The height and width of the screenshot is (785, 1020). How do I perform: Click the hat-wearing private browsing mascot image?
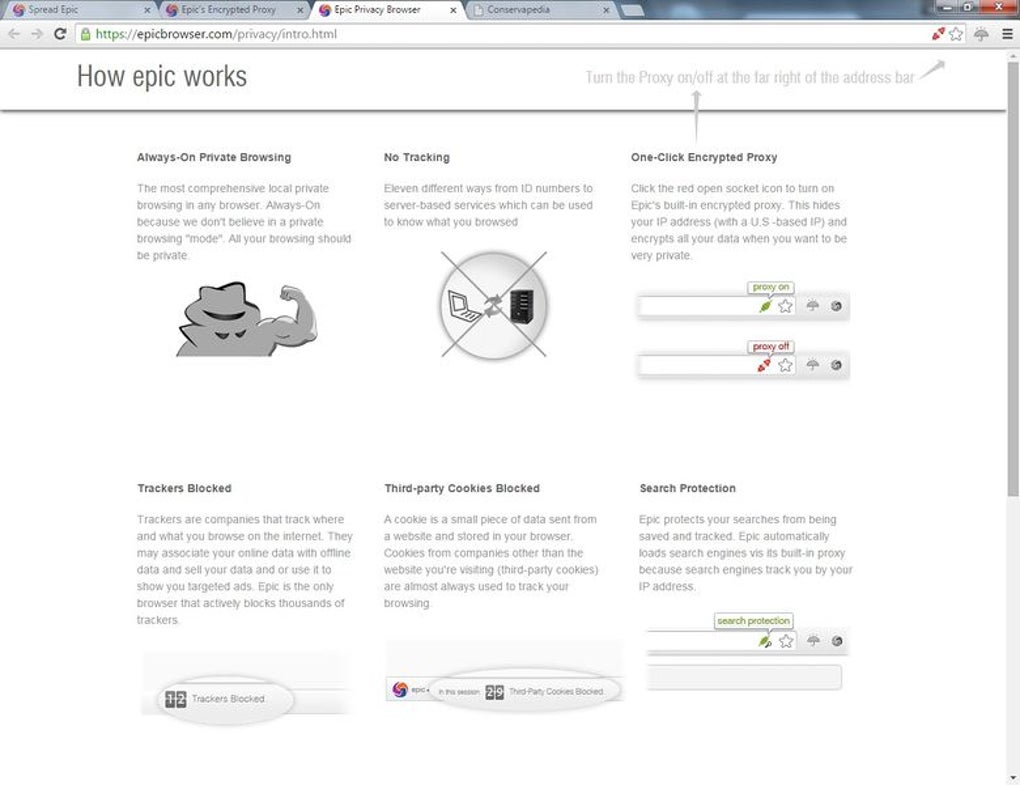(x=247, y=319)
